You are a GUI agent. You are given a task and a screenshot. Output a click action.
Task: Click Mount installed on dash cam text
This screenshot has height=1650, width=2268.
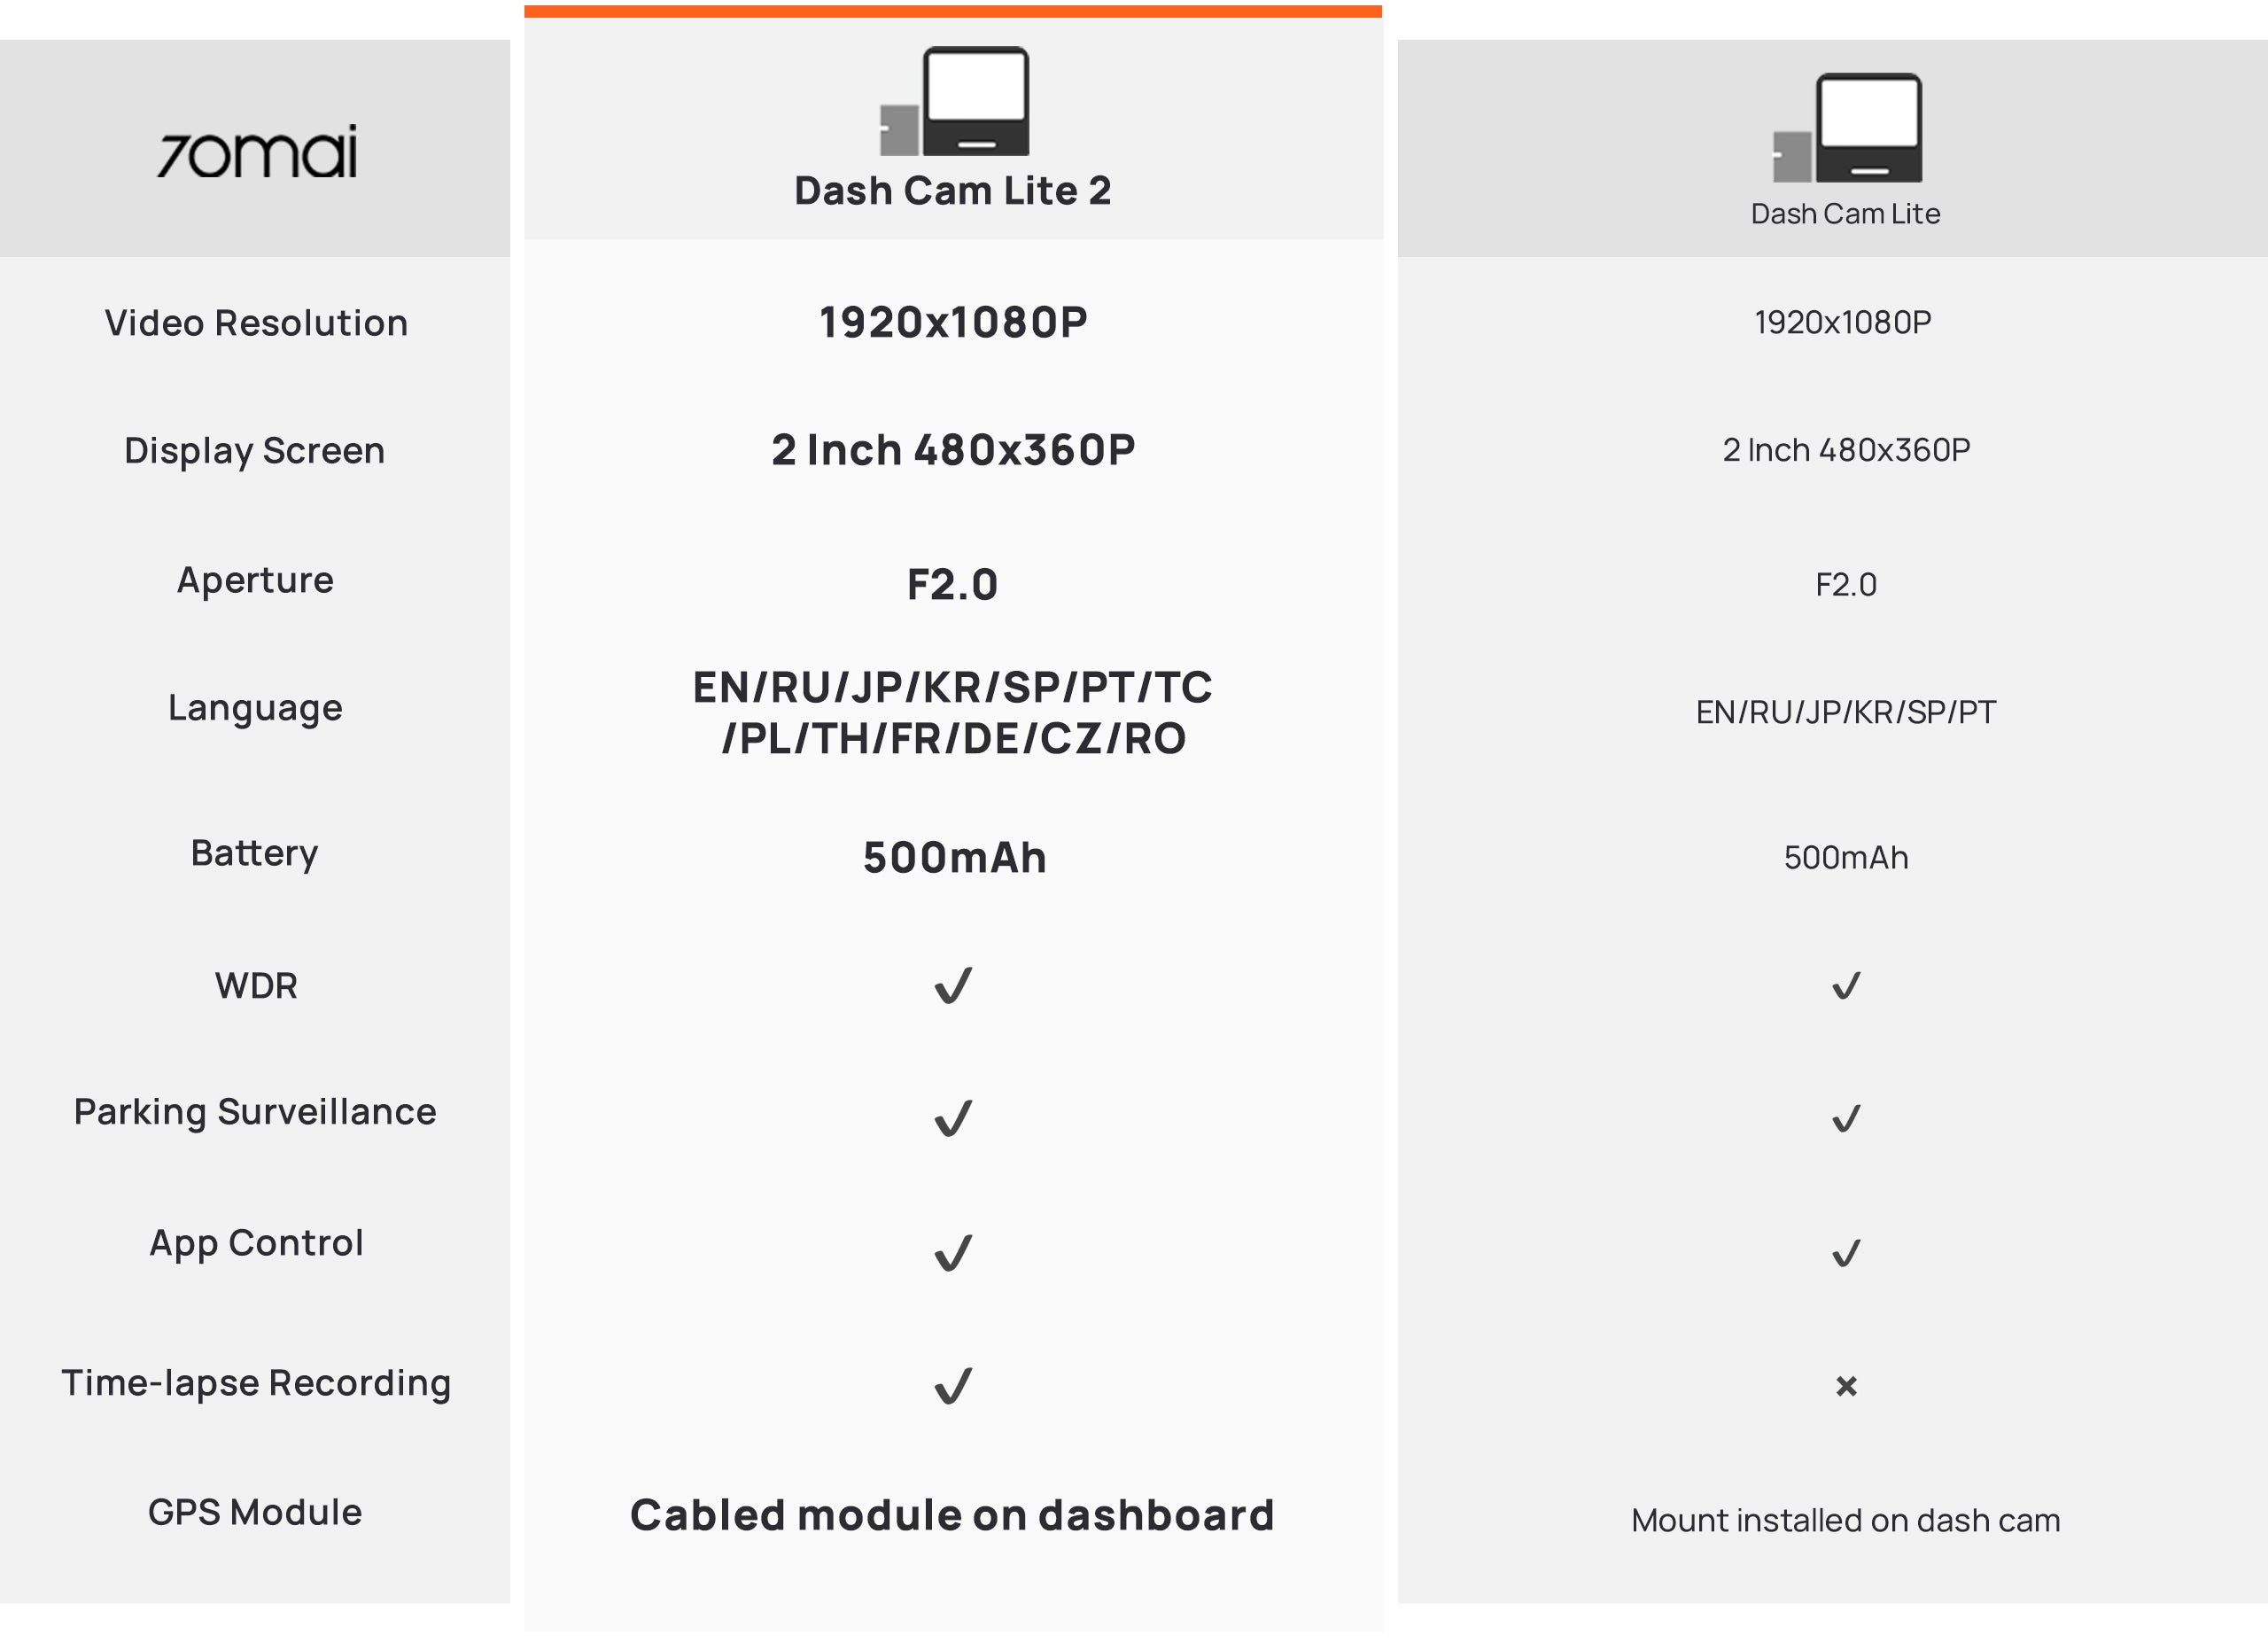click(1846, 1520)
